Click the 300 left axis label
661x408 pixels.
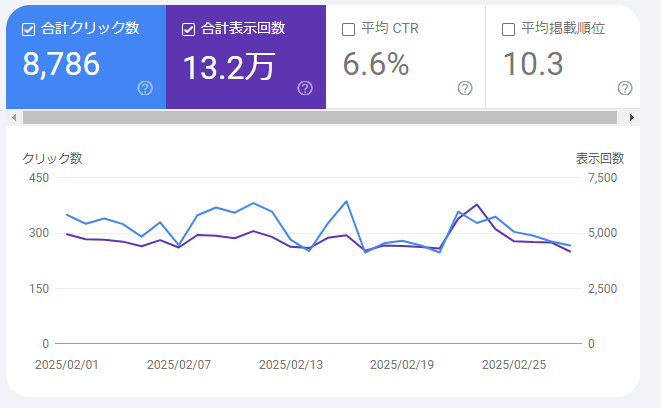point(39,233)
